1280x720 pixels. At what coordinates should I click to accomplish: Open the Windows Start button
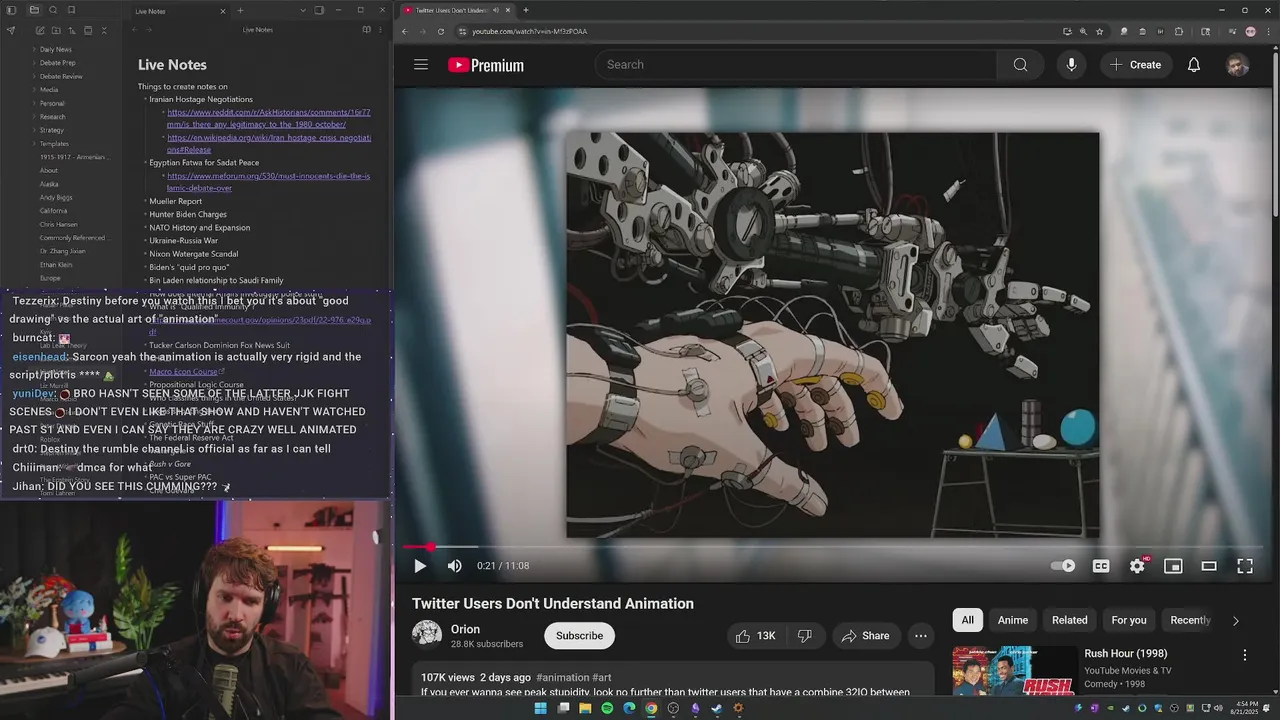(x=541, y=708)
